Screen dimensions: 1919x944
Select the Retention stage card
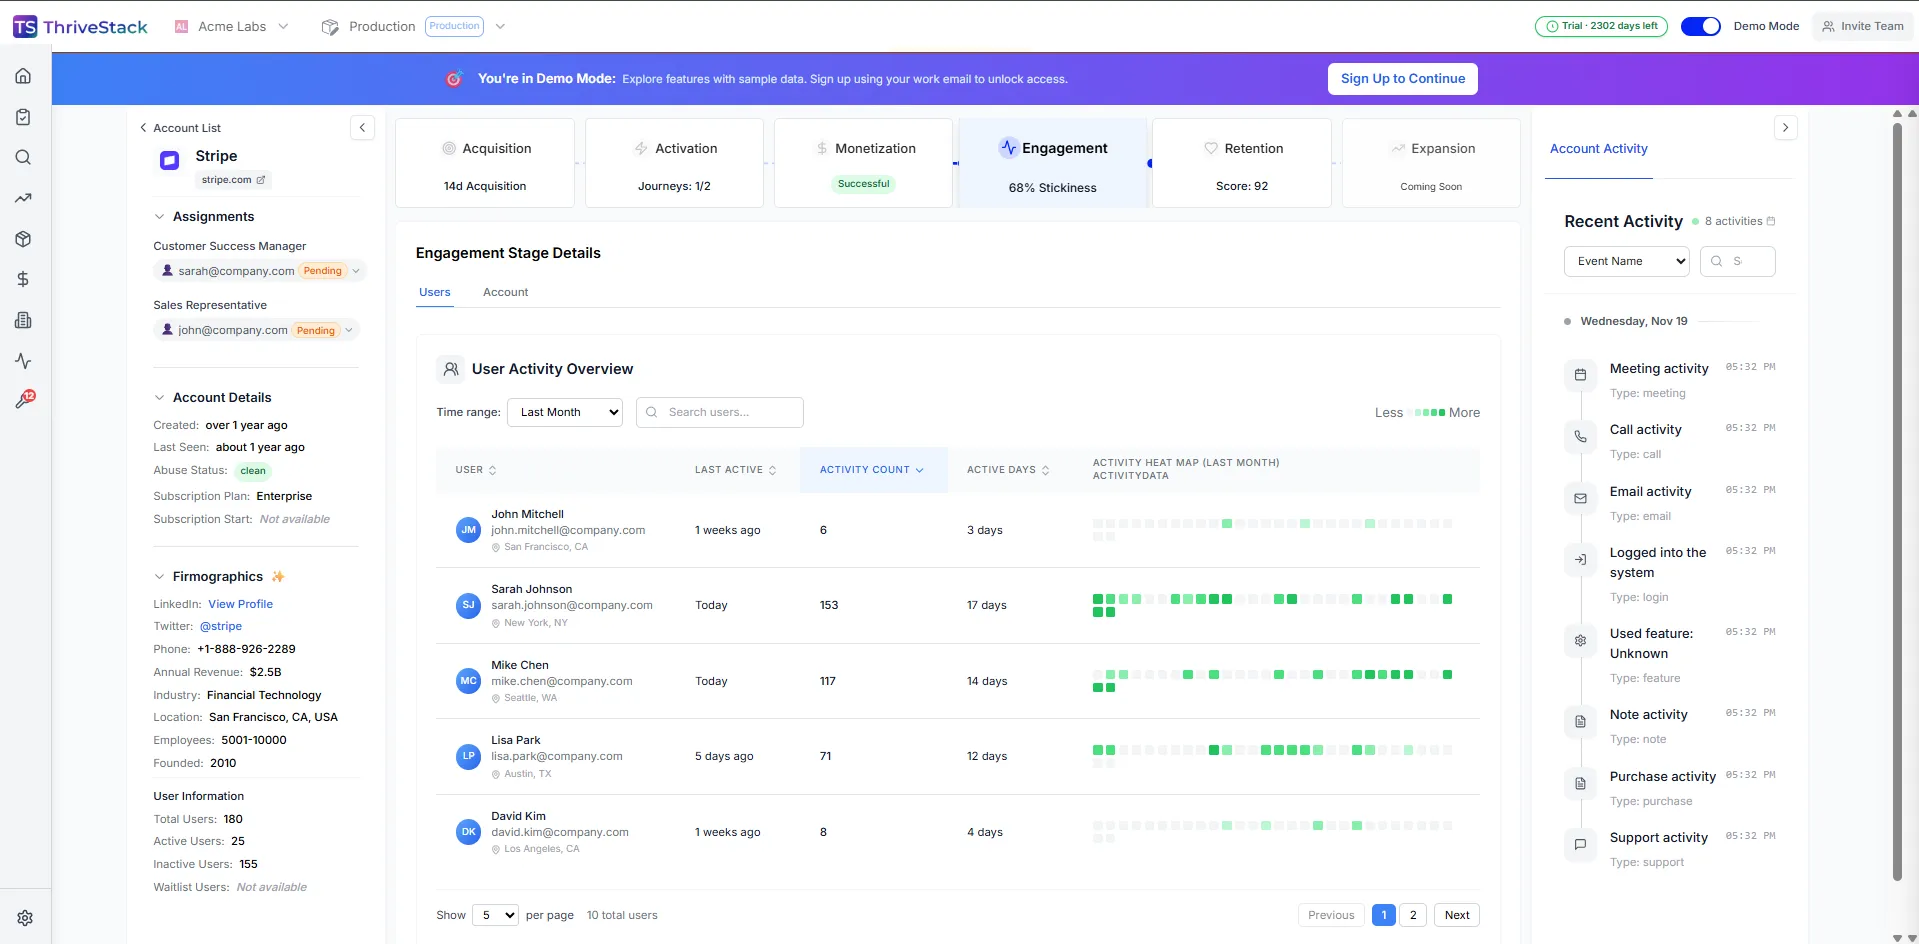pyautogui.click(x=1241, y=163)
